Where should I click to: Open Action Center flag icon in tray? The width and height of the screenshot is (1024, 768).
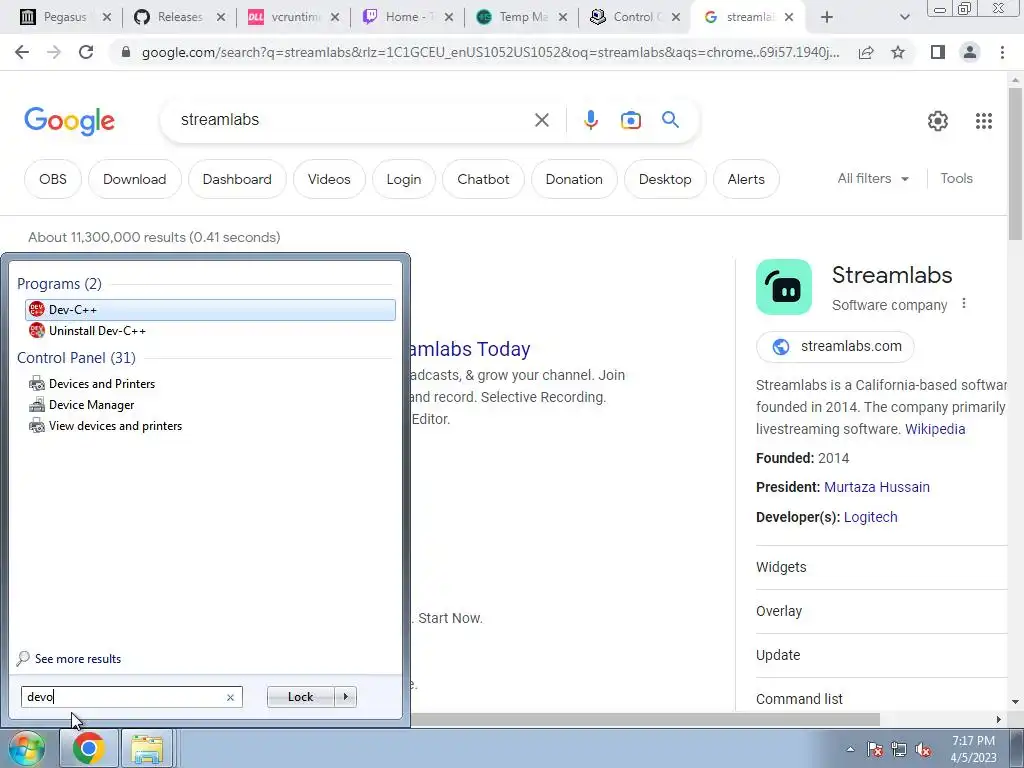coord(875,749)
